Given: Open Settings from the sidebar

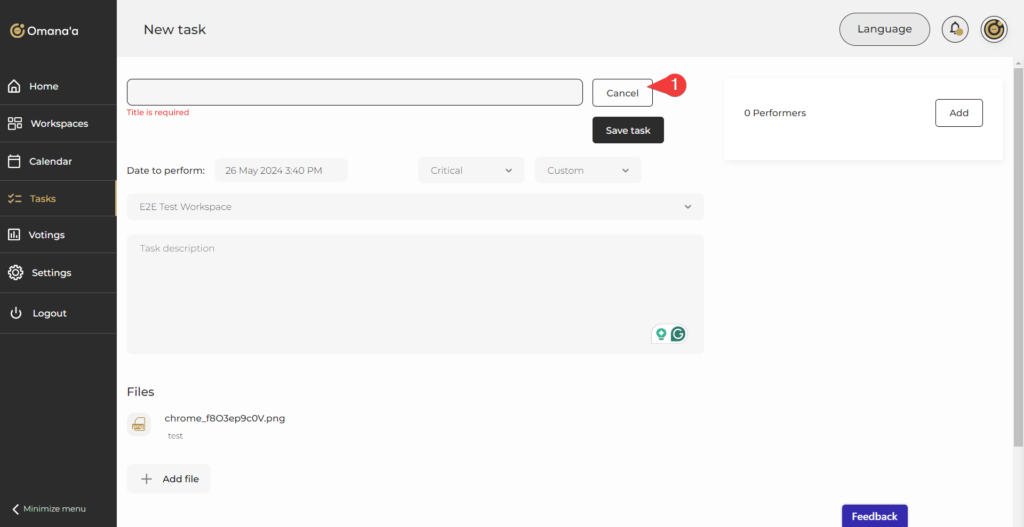Looking at the screenshot, I should coord(51,273).
